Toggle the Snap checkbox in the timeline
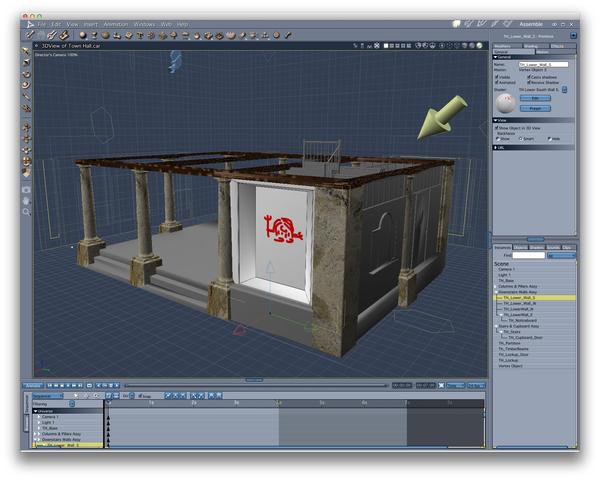 [x=140, y=396]
